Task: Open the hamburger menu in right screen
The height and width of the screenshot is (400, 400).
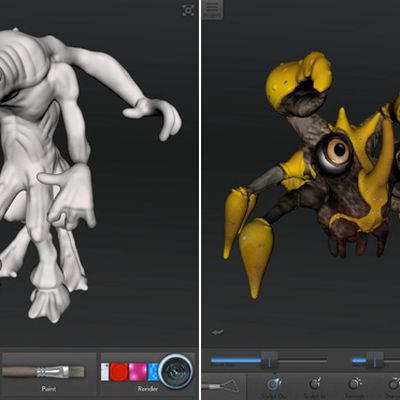Action: (212, 10)
